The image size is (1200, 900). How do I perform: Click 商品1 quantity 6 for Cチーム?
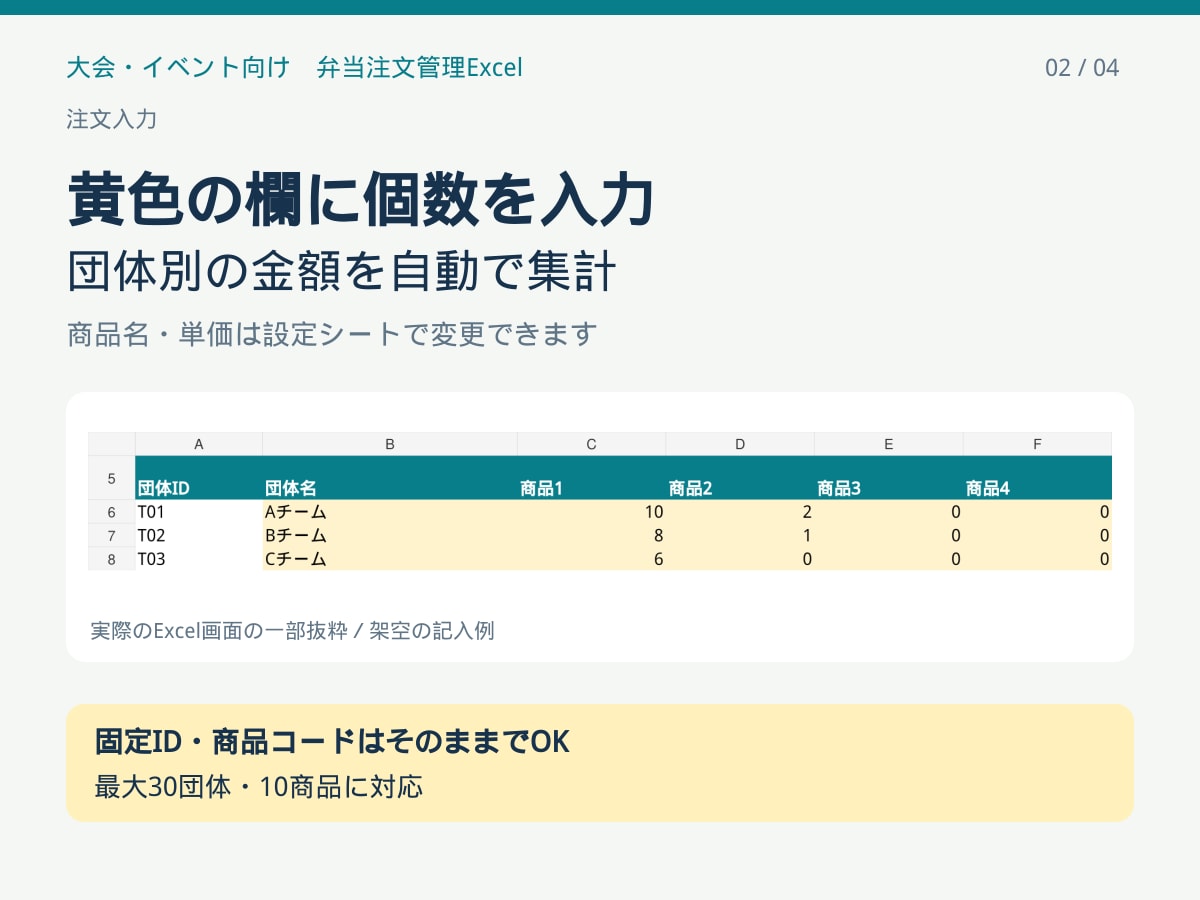pos(592,559)
